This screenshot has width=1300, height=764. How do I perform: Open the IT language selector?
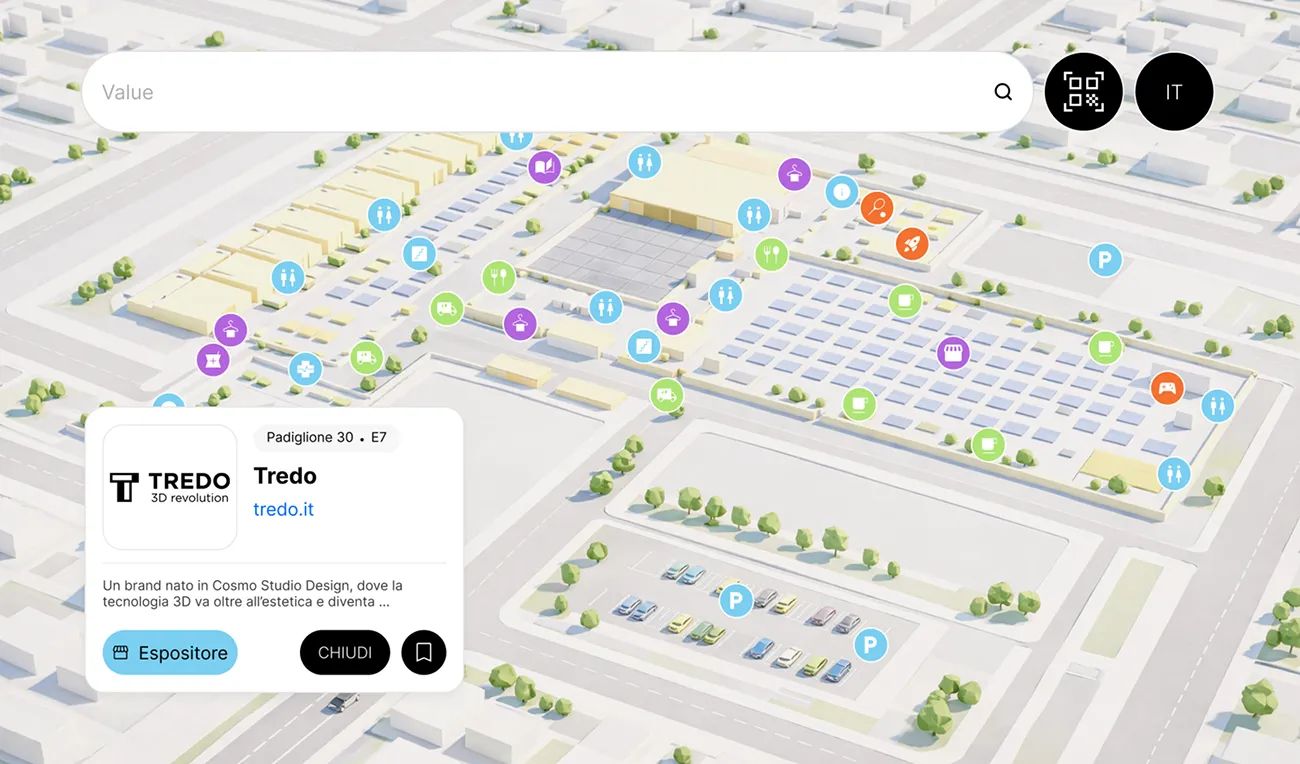[x=1174, y=92]
